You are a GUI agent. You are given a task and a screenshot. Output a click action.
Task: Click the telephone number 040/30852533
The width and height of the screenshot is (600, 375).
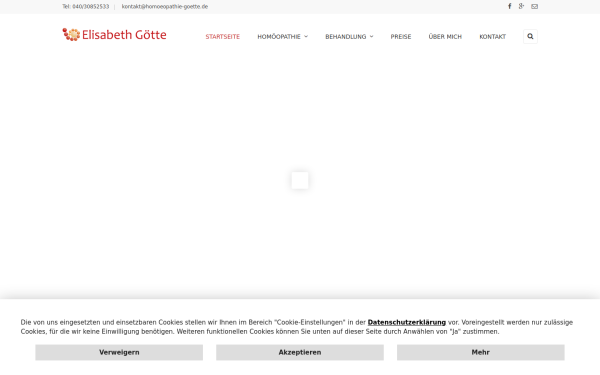coord(91,7)
